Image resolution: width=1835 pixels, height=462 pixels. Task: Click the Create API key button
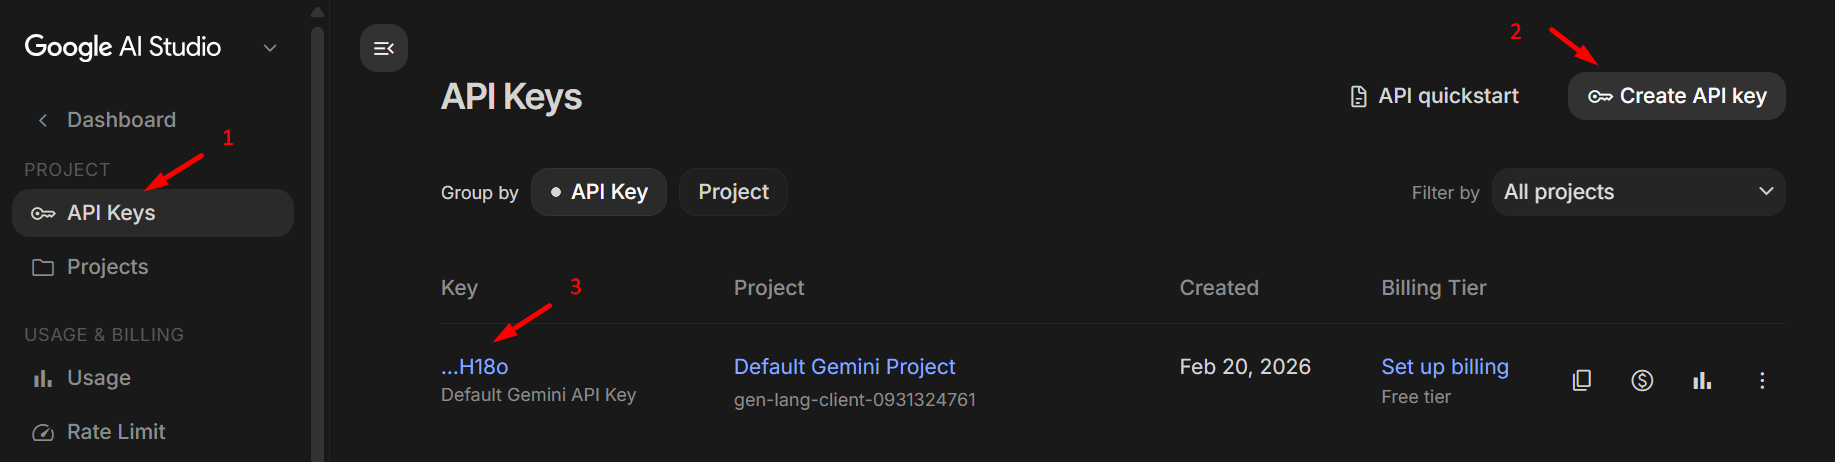1677,96
